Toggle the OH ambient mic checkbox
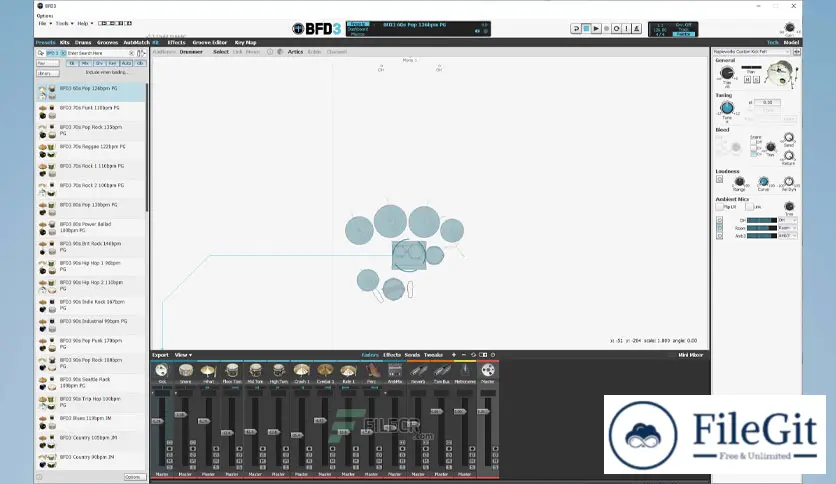836x484 pixels. pos(719,220)
